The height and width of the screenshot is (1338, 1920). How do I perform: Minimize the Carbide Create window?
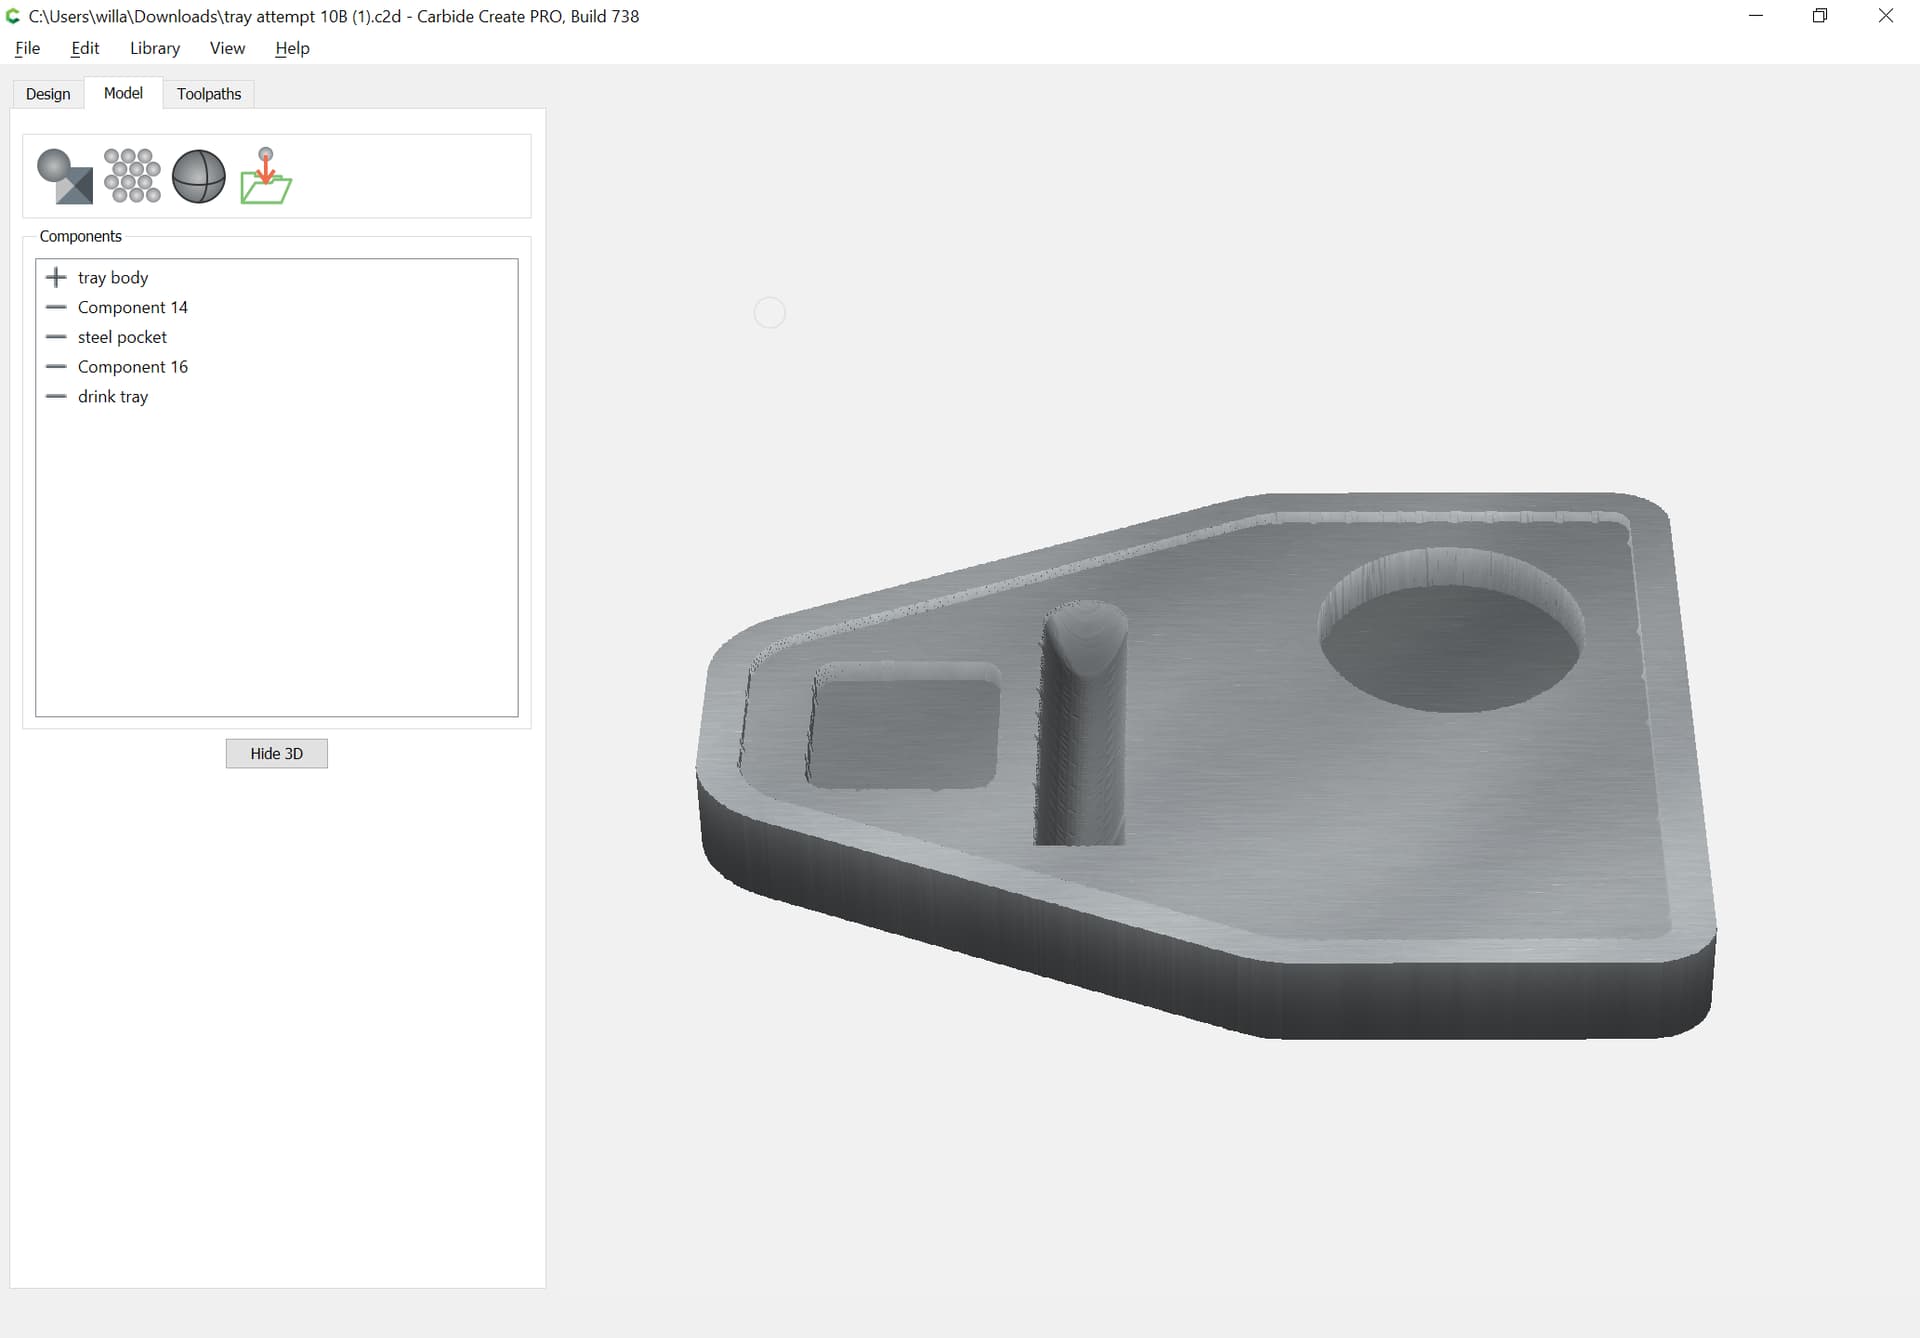tap(1756, 16)
